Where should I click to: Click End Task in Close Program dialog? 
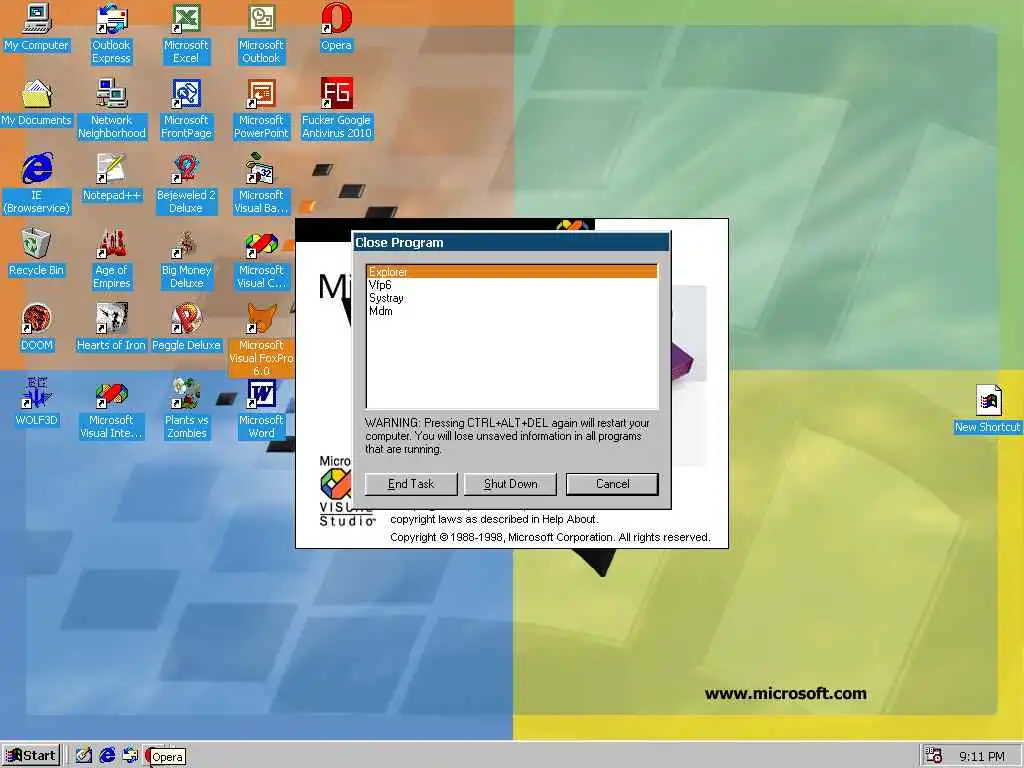pos(411,484)
